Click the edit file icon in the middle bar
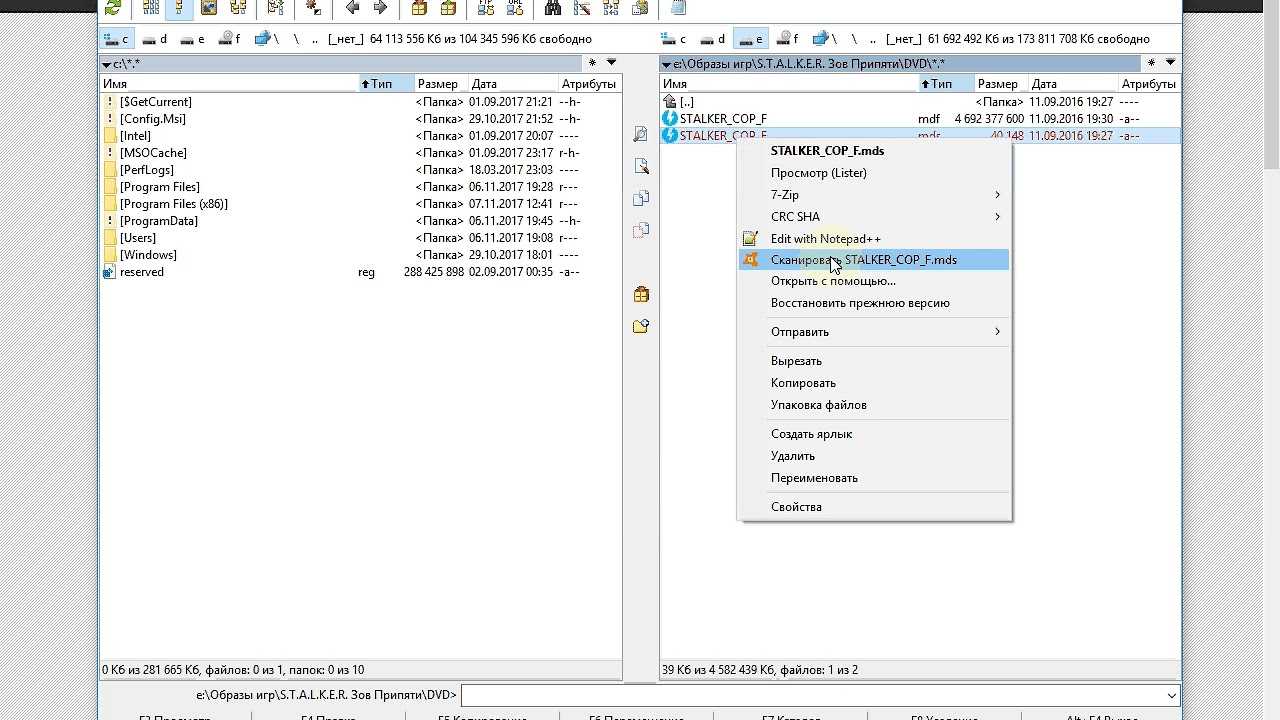Screen dimensions: 1280x720 (x=641, y=166)
